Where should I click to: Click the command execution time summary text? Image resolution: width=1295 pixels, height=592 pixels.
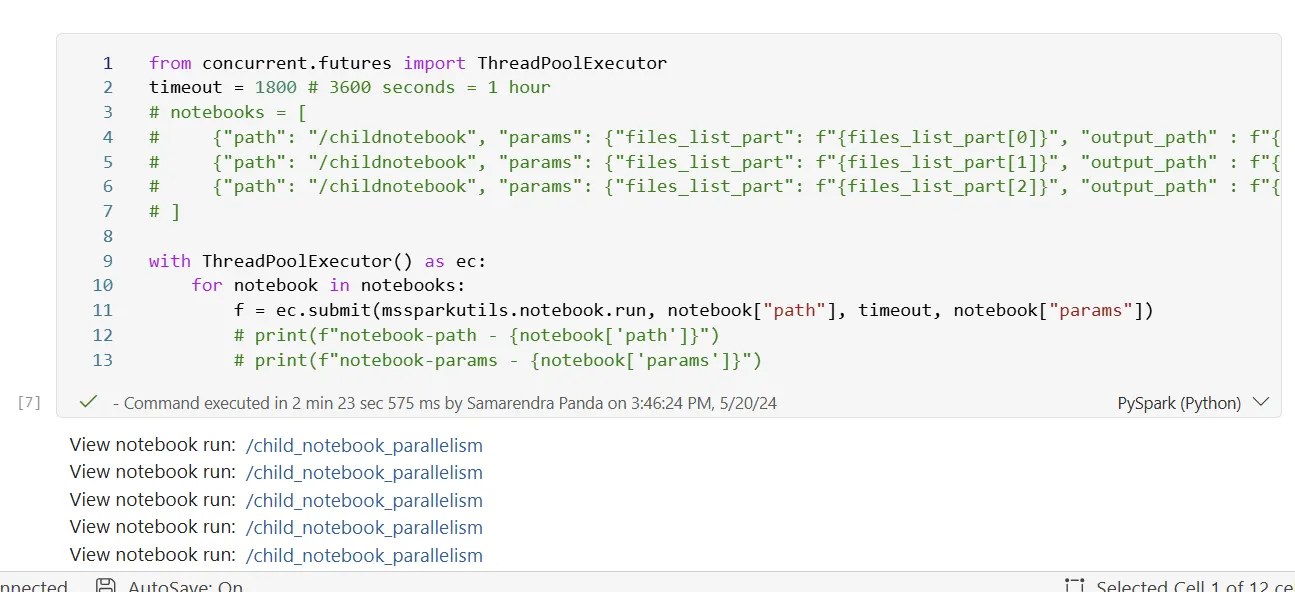click(x=445, y=402)
